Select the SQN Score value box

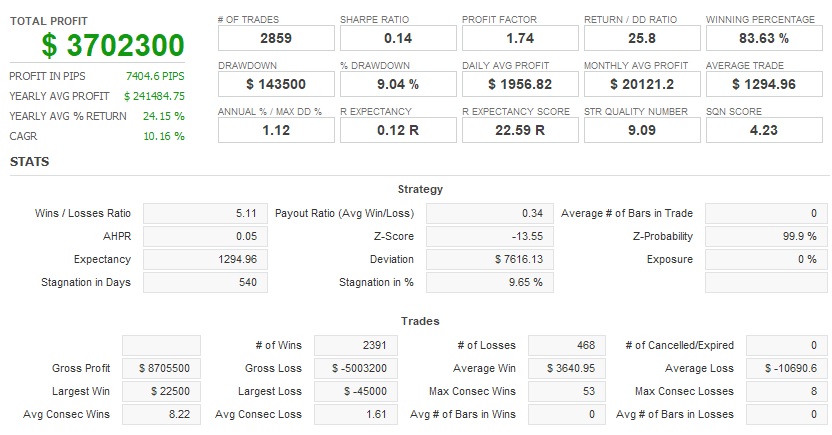763,129
